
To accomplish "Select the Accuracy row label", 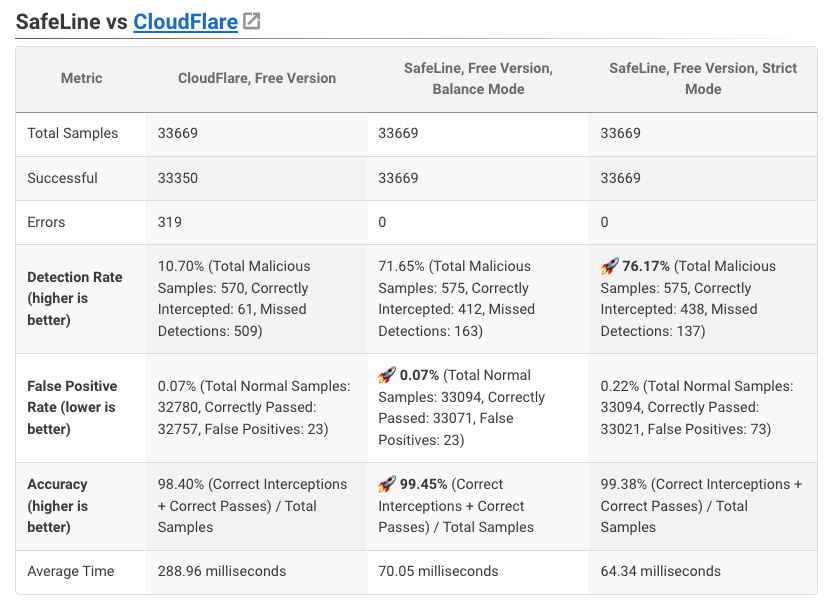I will coord(58,506).
